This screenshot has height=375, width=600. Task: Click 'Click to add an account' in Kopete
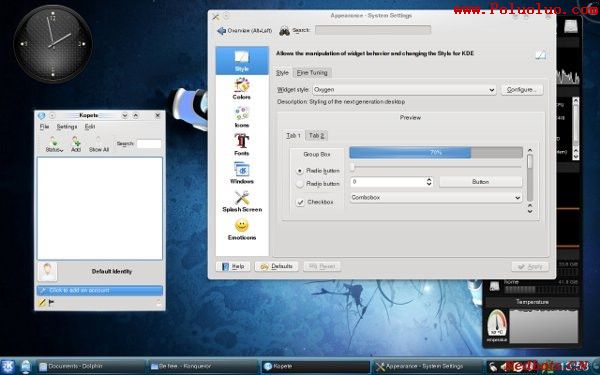pos(100,291)
